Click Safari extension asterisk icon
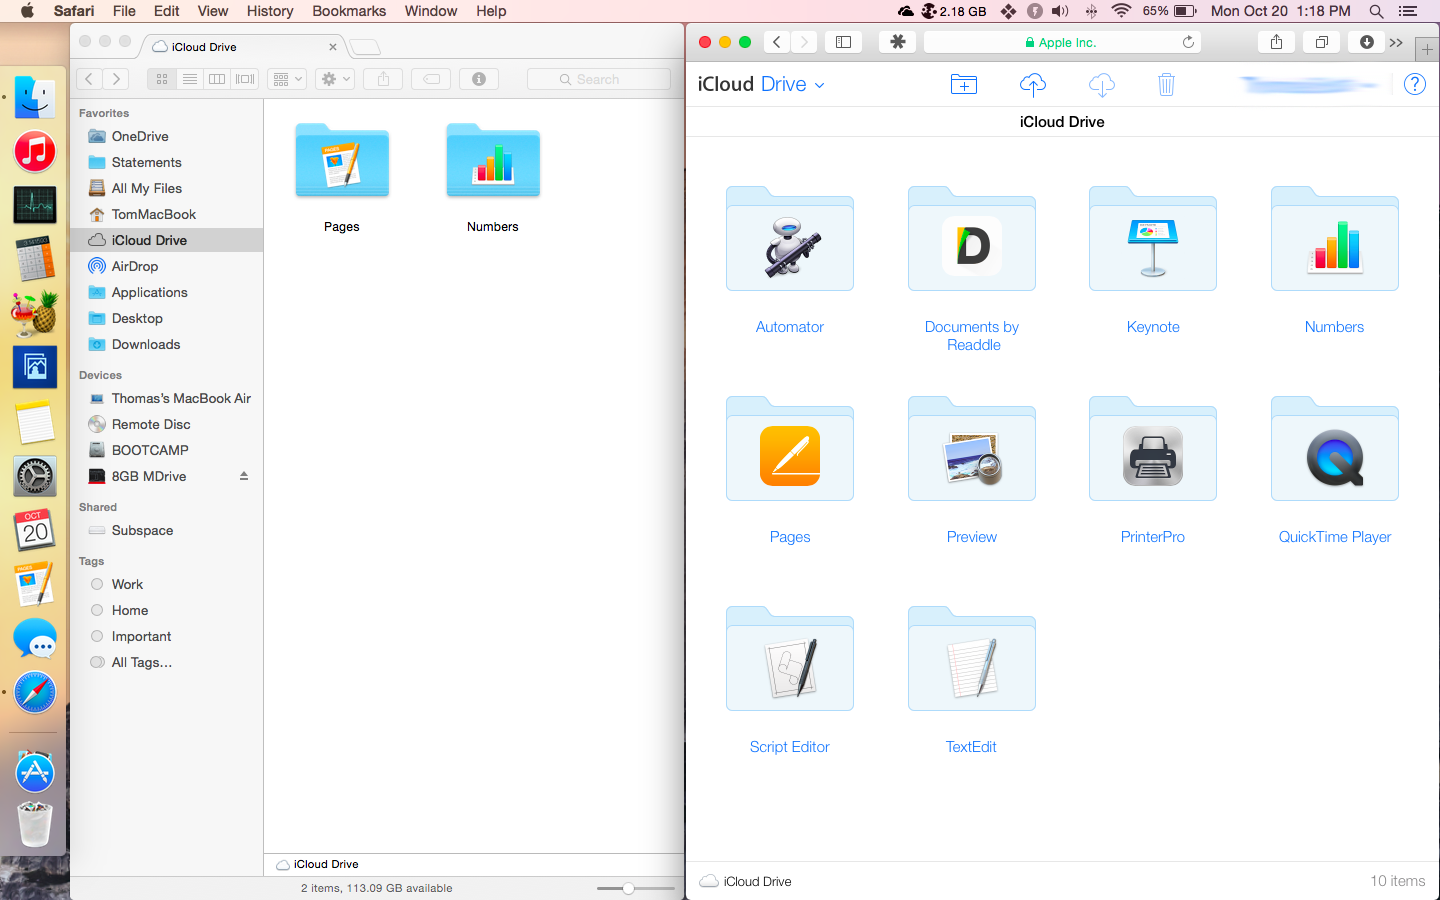 (897, 42)
